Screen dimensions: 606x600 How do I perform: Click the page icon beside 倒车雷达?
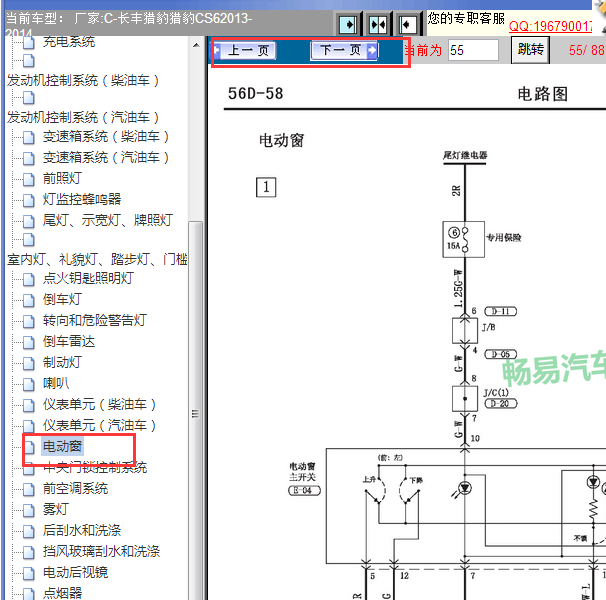pos(29,342)
